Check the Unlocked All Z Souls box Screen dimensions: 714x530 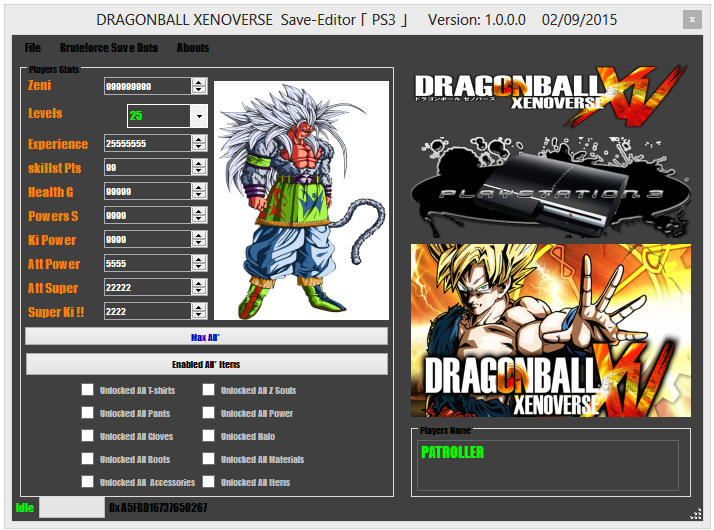click(209, 390)
